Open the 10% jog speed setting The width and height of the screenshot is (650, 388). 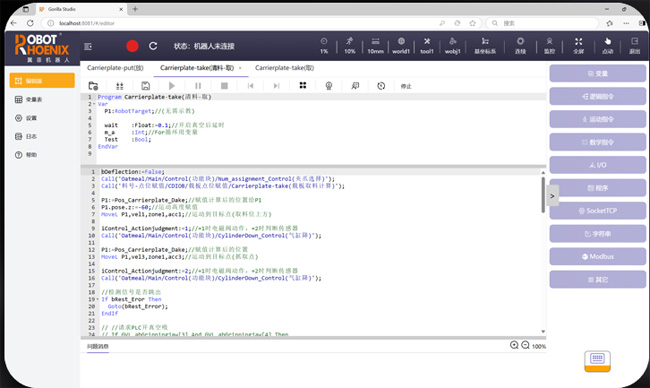click(x=349, y=46)
